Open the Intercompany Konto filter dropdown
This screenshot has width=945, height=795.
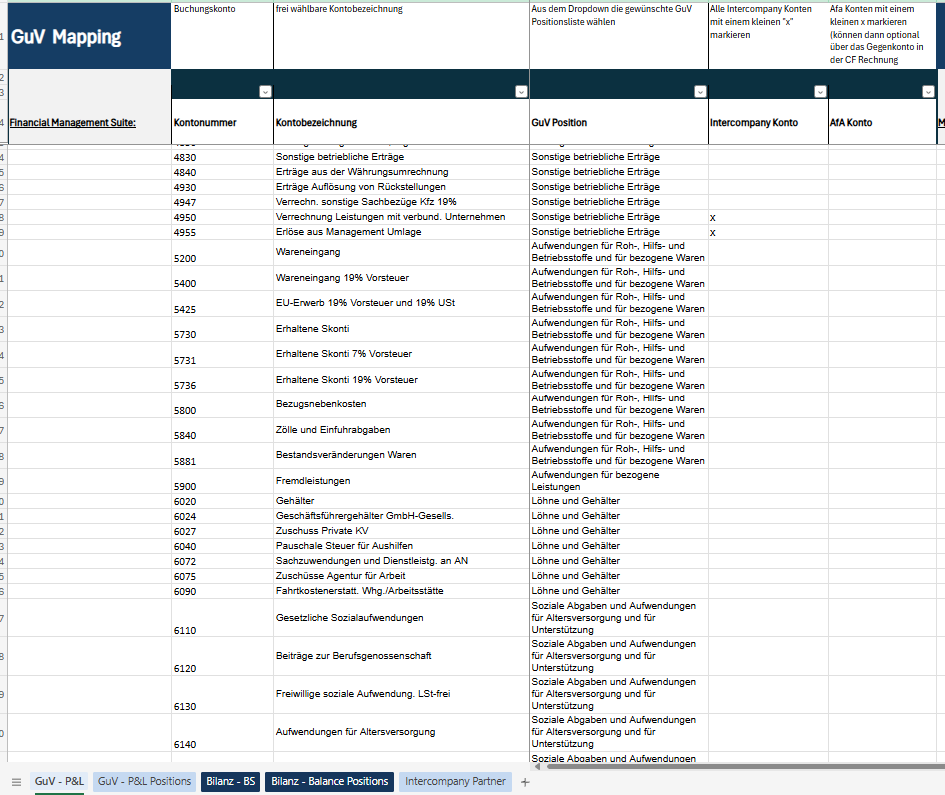(820, 92)
